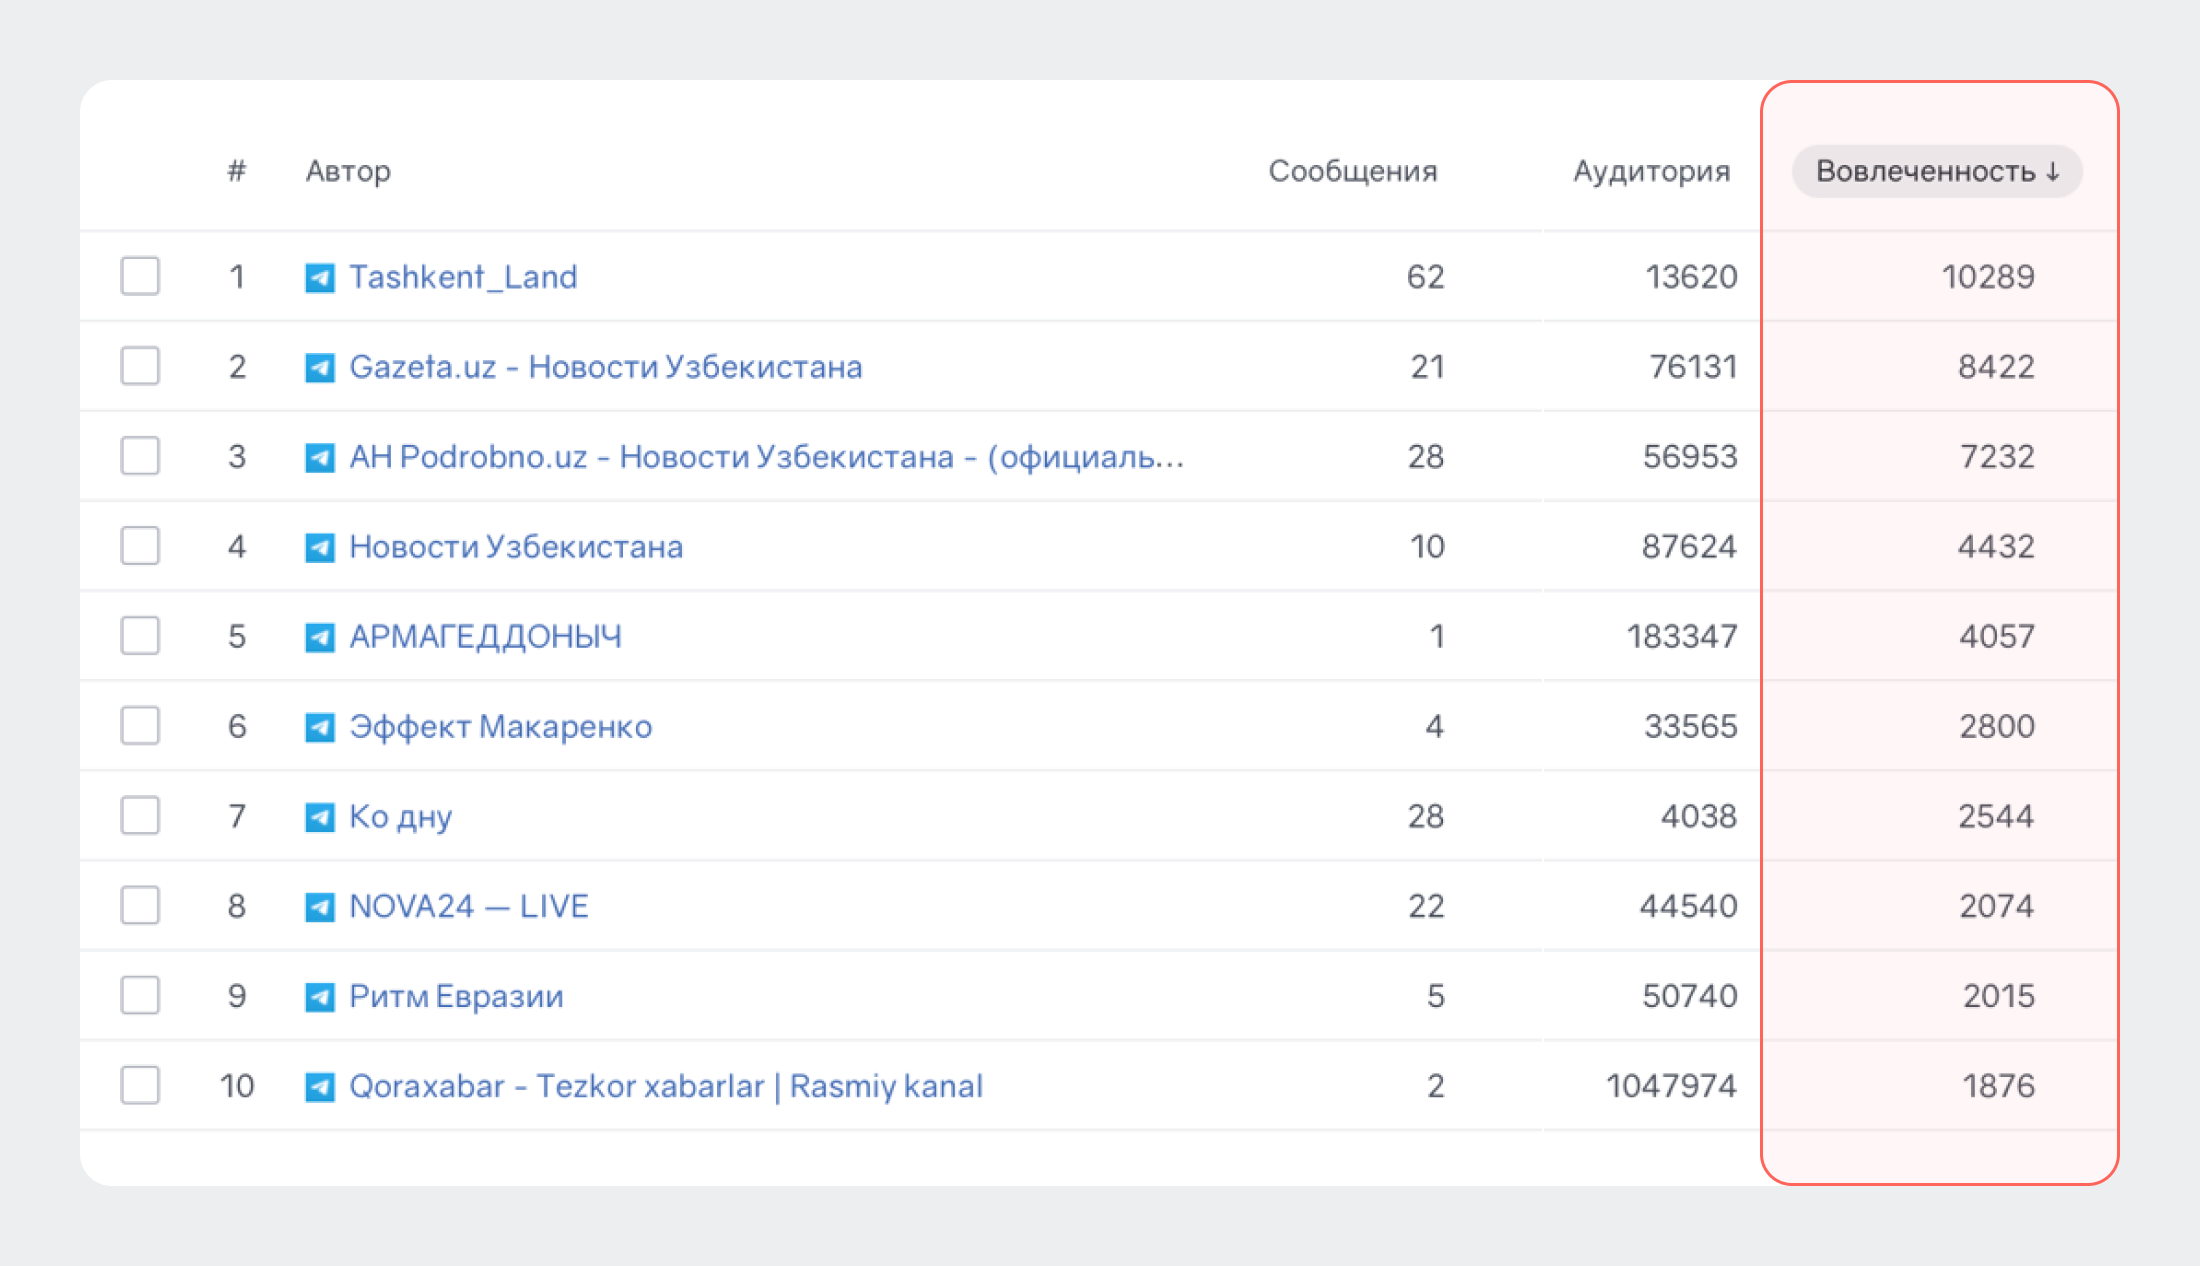This screenshot has height=1266, width=2200.
Task: Click Telegram icon beside Ко дну
Action: pos(320,817)
